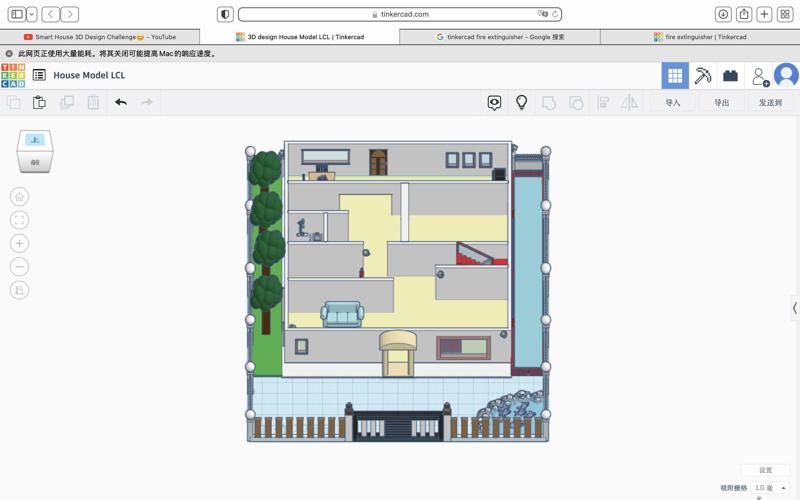Switch to tinkercad fire extinguisher Google tab
This screenshot has height=500, width=800.
tap(500, 37)
